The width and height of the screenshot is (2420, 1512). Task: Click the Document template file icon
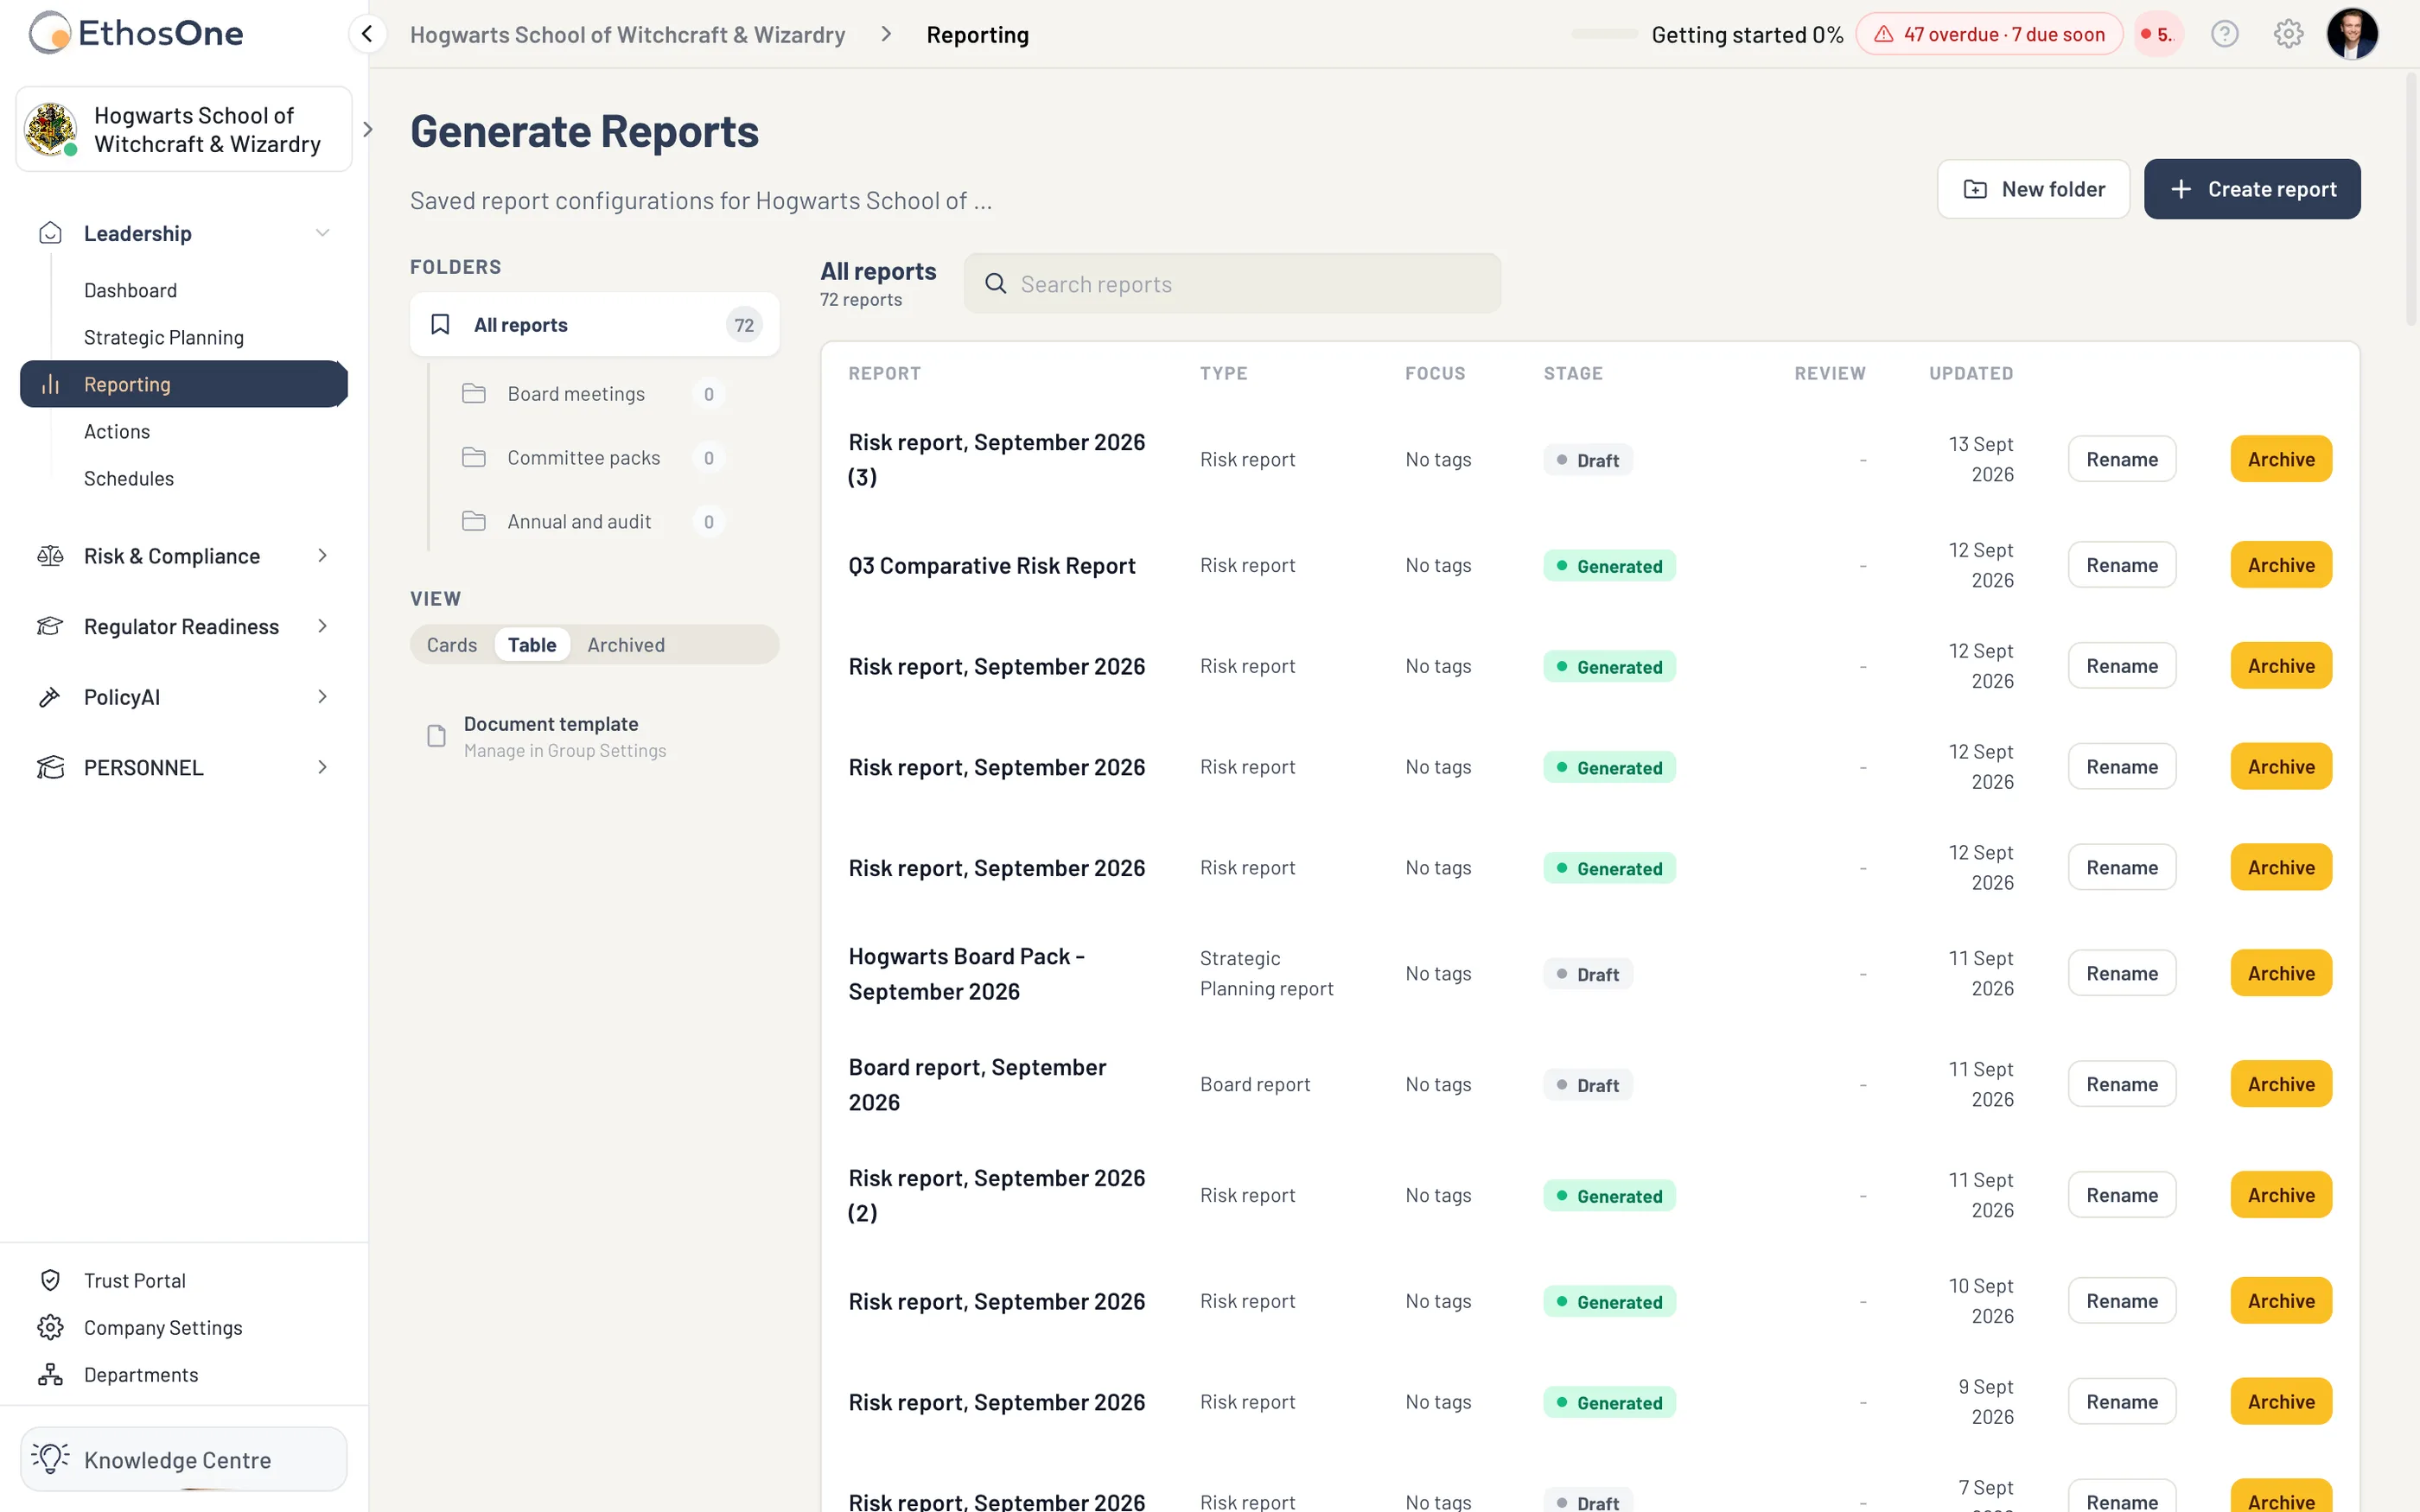point(436,736)
